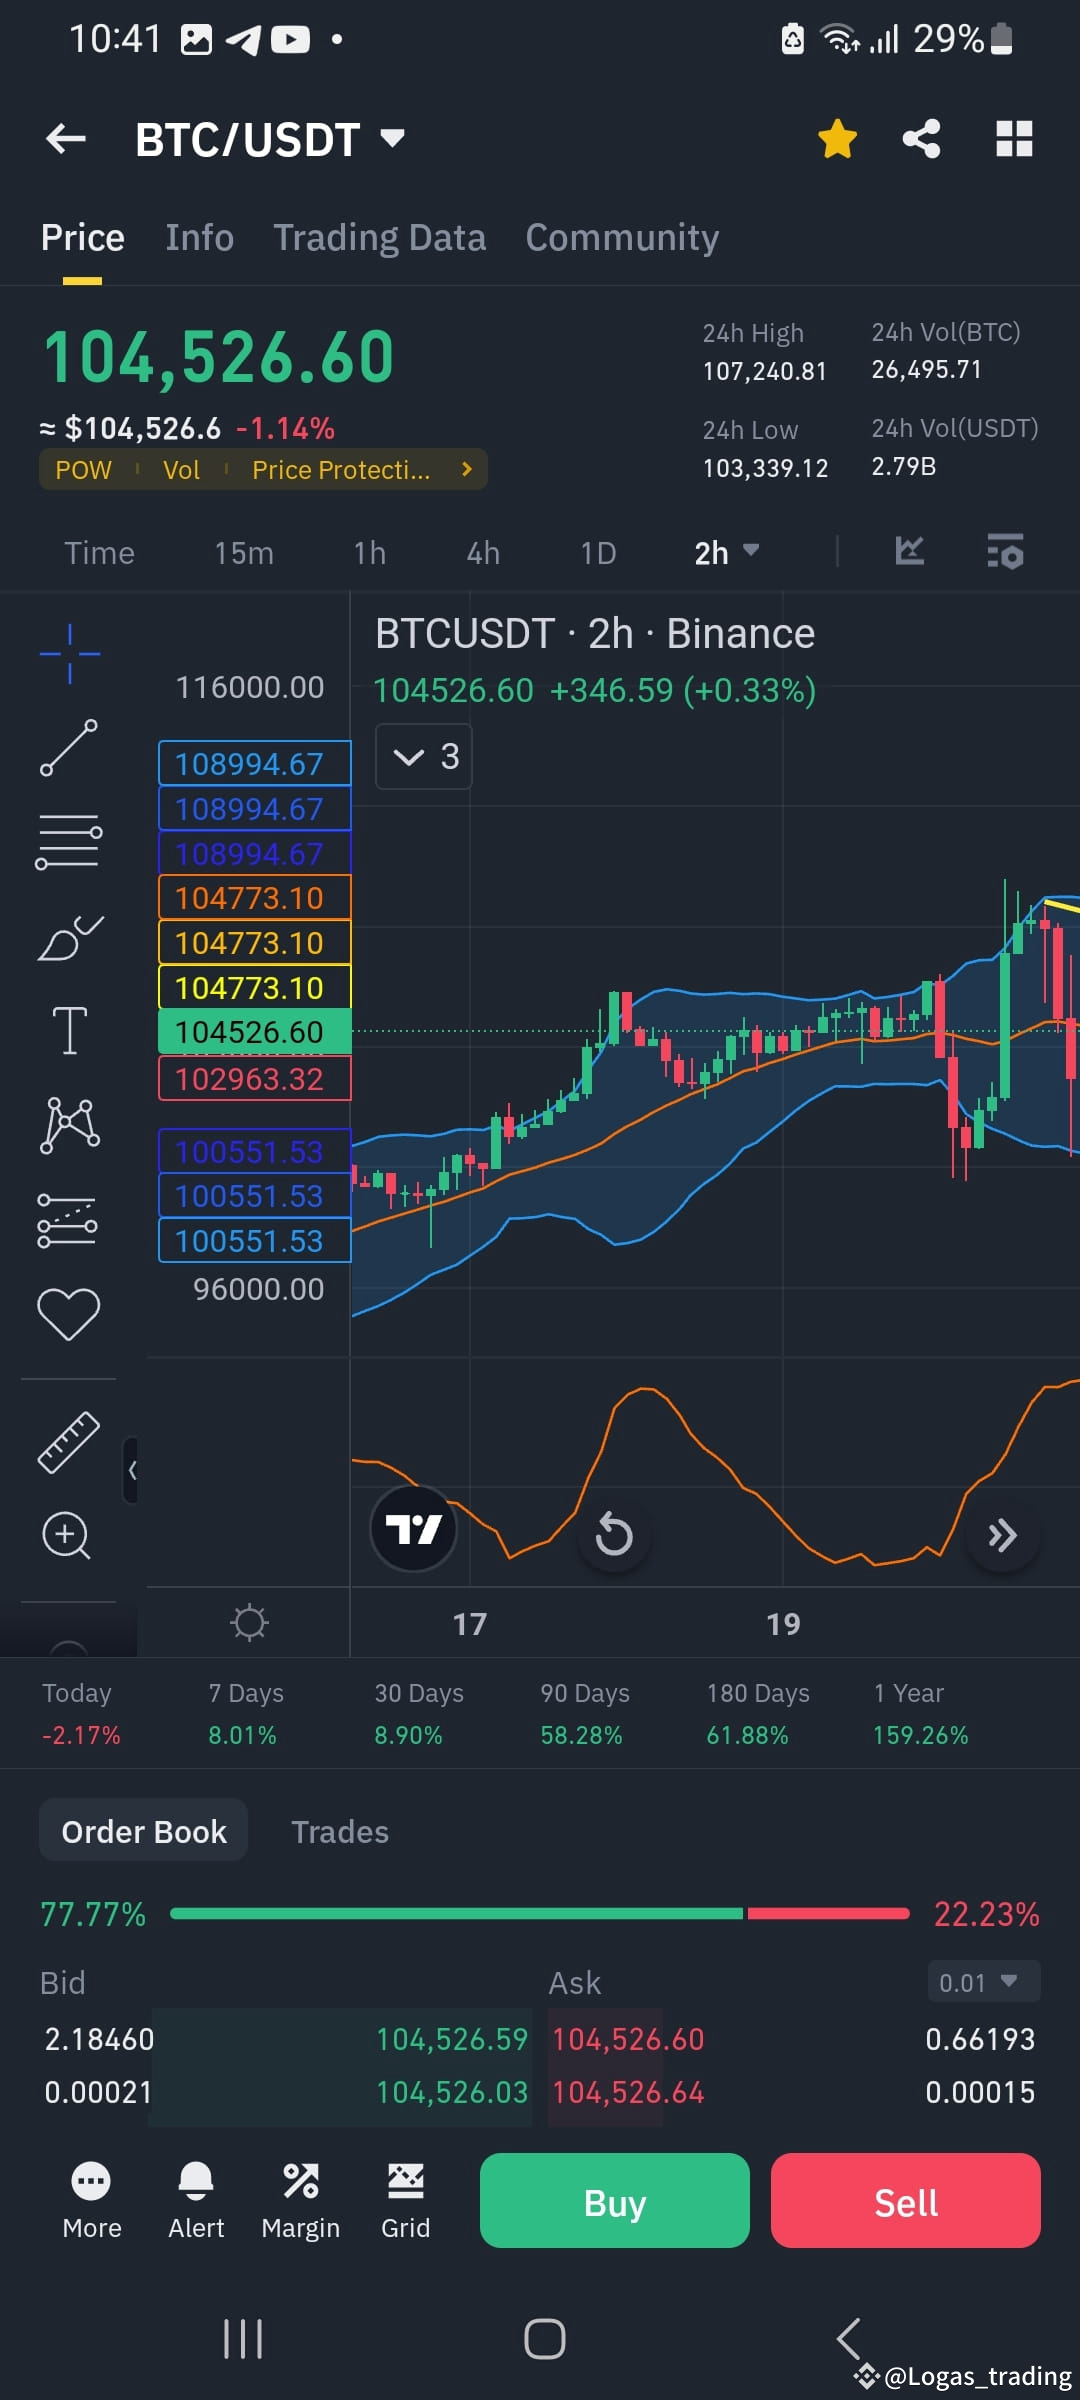Viewport: 1080px width, 2400px height.
Task: Select the 1 Year 159.26% performance
Action: (x=921, y=1713)
